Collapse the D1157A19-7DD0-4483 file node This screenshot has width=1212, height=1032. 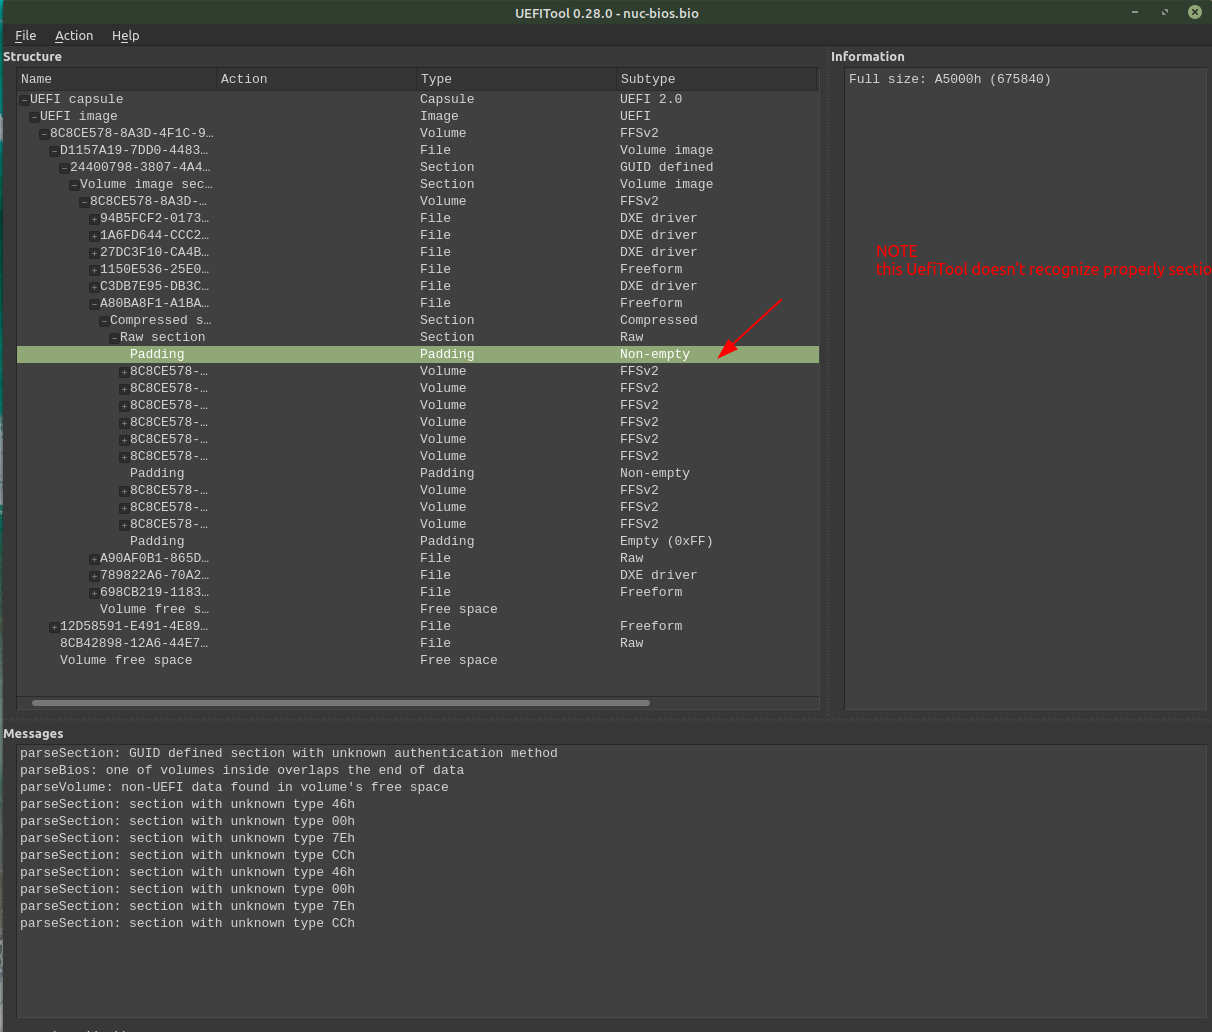(x=54, y=151)
